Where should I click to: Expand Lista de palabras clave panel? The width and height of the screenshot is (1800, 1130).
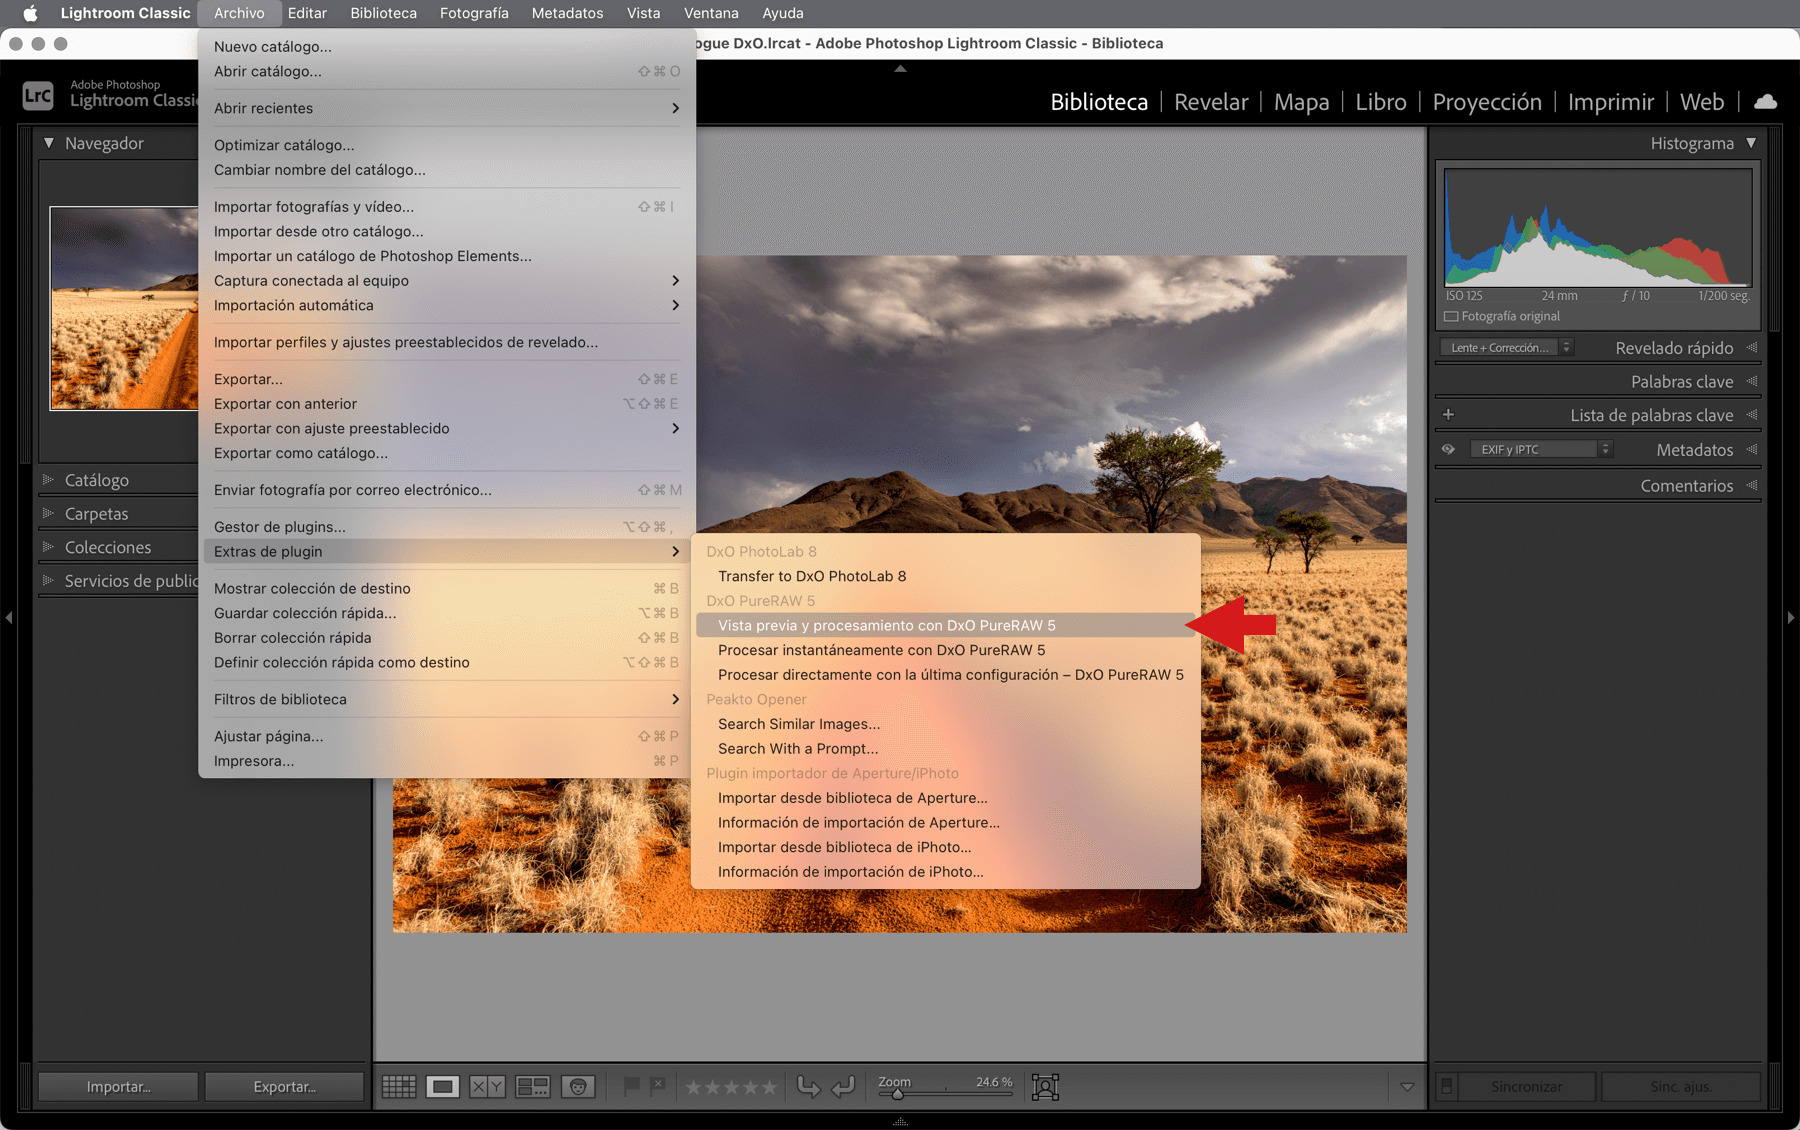coord(1751,415)
